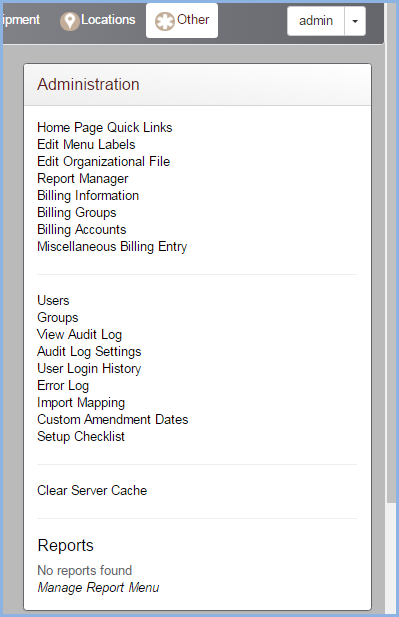Open Miscellaneous Billing Entry

pos(112,247)
